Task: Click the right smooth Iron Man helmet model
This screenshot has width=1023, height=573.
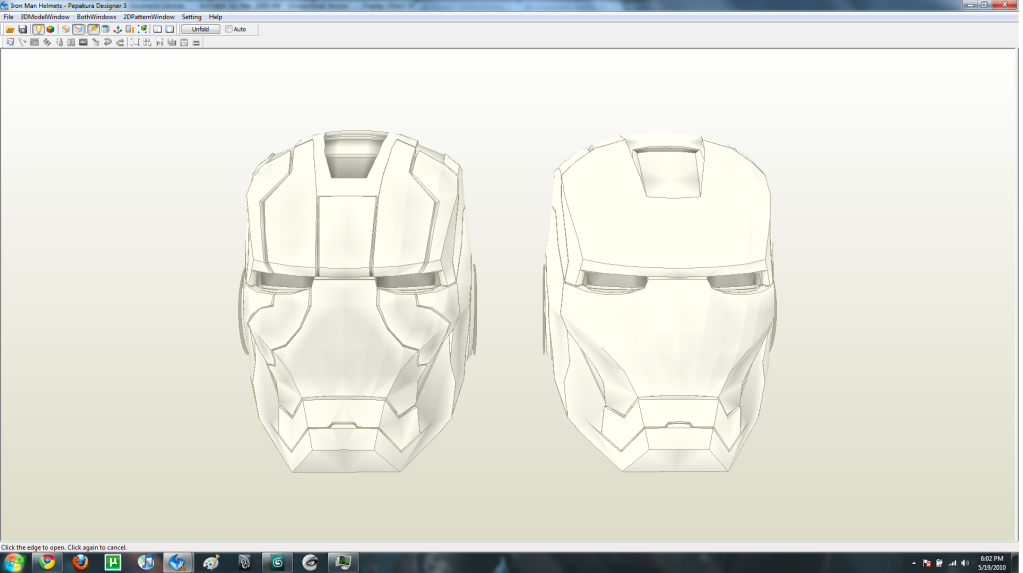Action: [659, 303]
